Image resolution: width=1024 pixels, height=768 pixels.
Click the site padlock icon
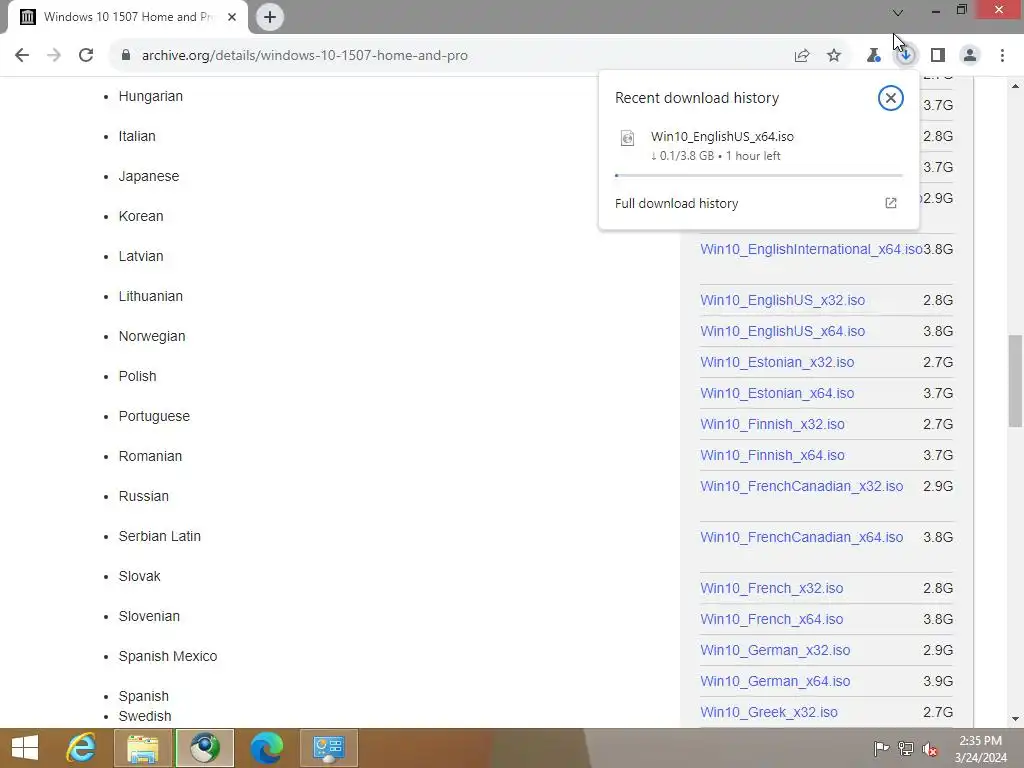[x=126, y=56]
